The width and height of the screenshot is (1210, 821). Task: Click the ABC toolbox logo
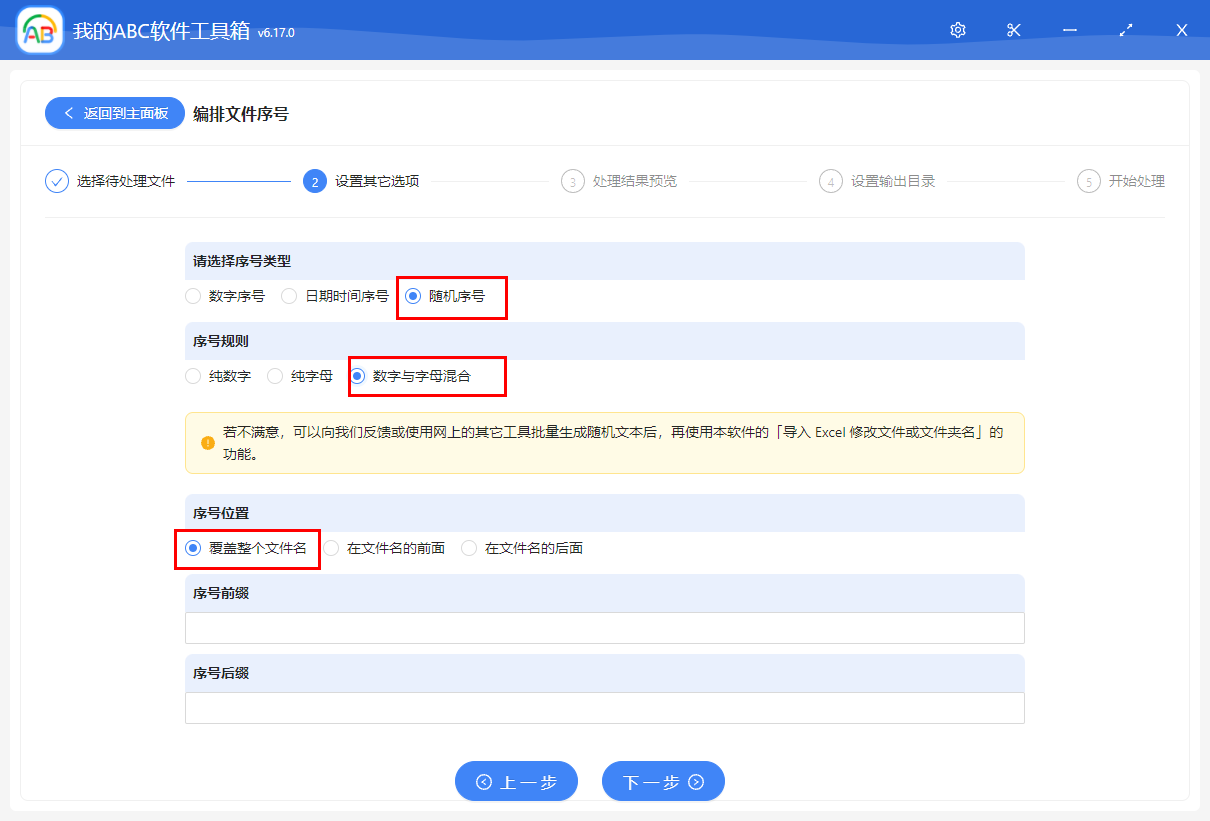click(38, 29)
